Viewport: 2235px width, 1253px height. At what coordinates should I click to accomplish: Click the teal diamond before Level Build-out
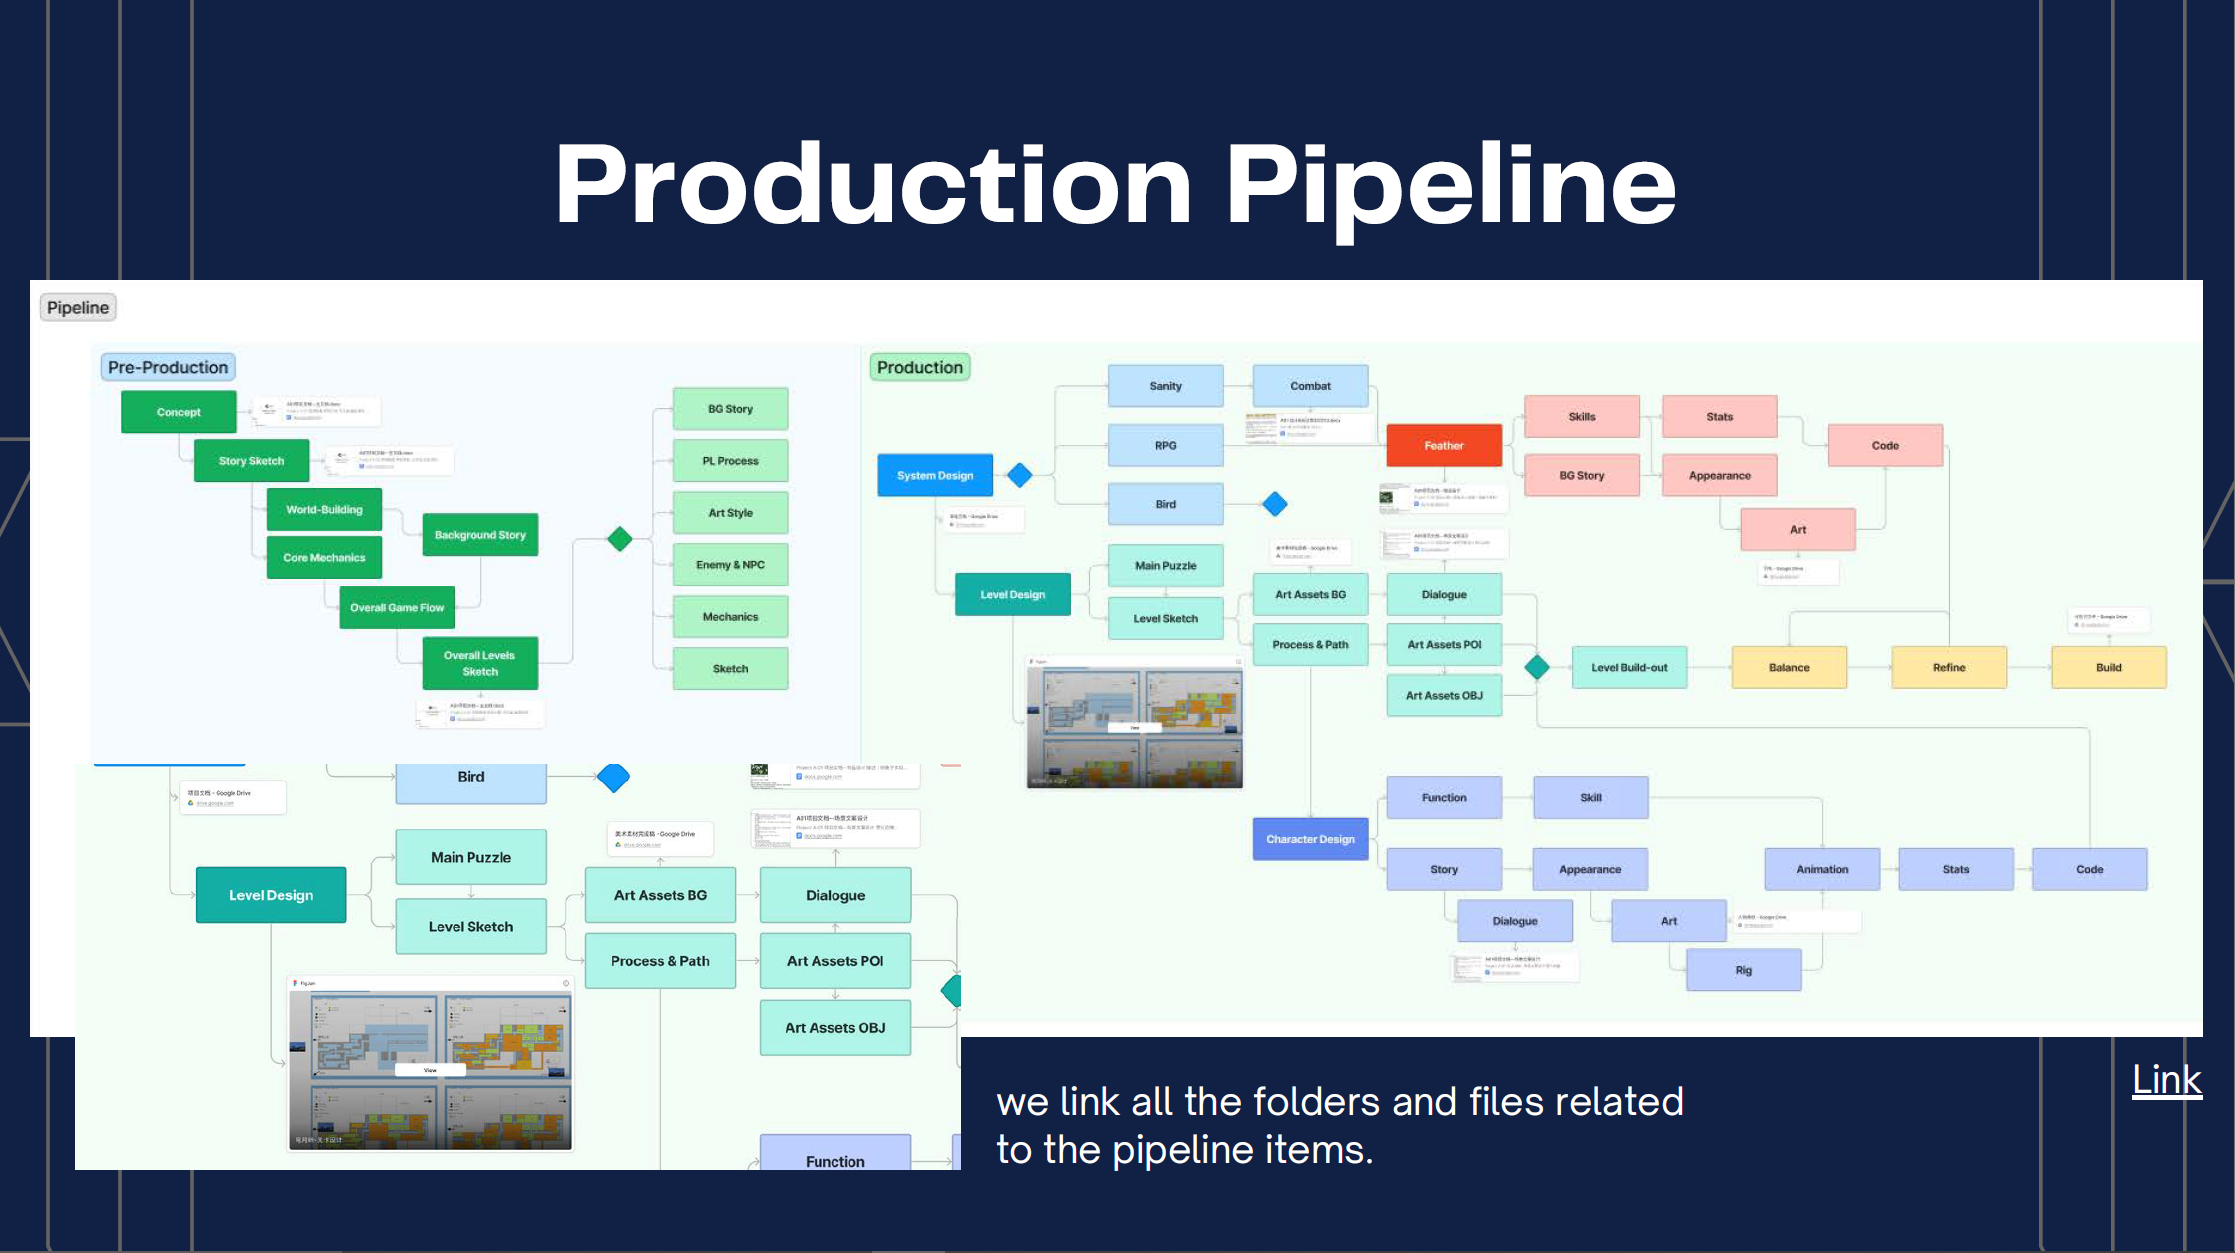click(1537, 667)
